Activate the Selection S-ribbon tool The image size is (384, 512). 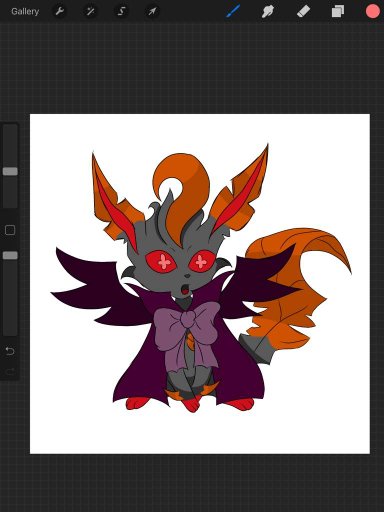121,12
